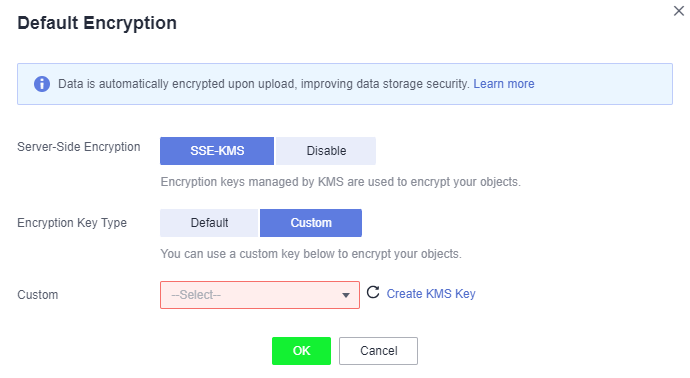Select SSE-KMS server-side encryption
The image size is (690, 378).
(217, 151)
